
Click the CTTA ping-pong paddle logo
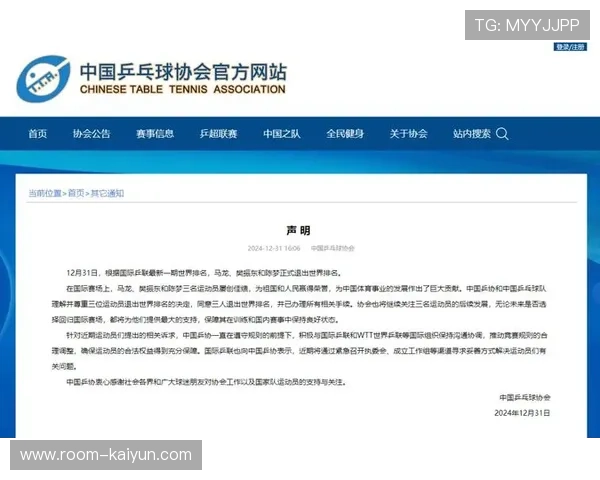43,79
